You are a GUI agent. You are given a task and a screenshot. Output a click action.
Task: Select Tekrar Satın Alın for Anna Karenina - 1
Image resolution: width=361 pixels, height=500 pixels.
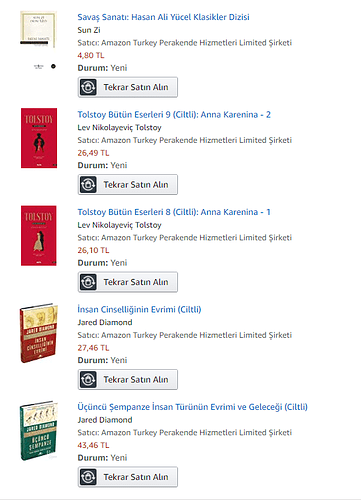click(128, 282)
